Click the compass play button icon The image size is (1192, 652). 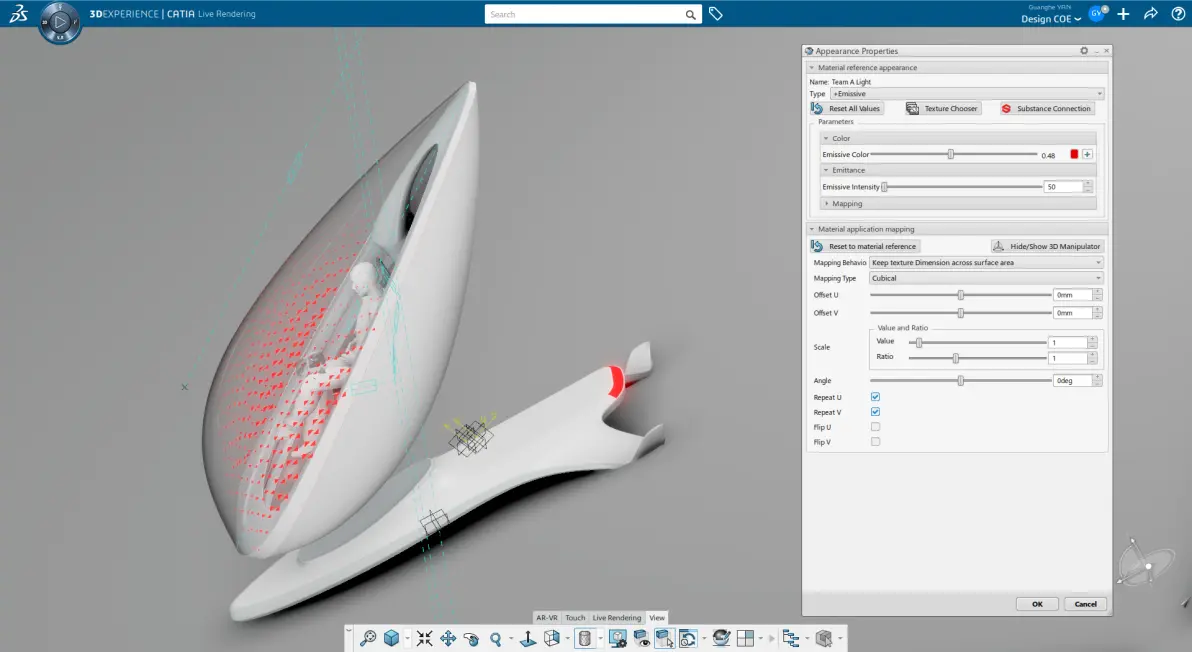[60, 22]
